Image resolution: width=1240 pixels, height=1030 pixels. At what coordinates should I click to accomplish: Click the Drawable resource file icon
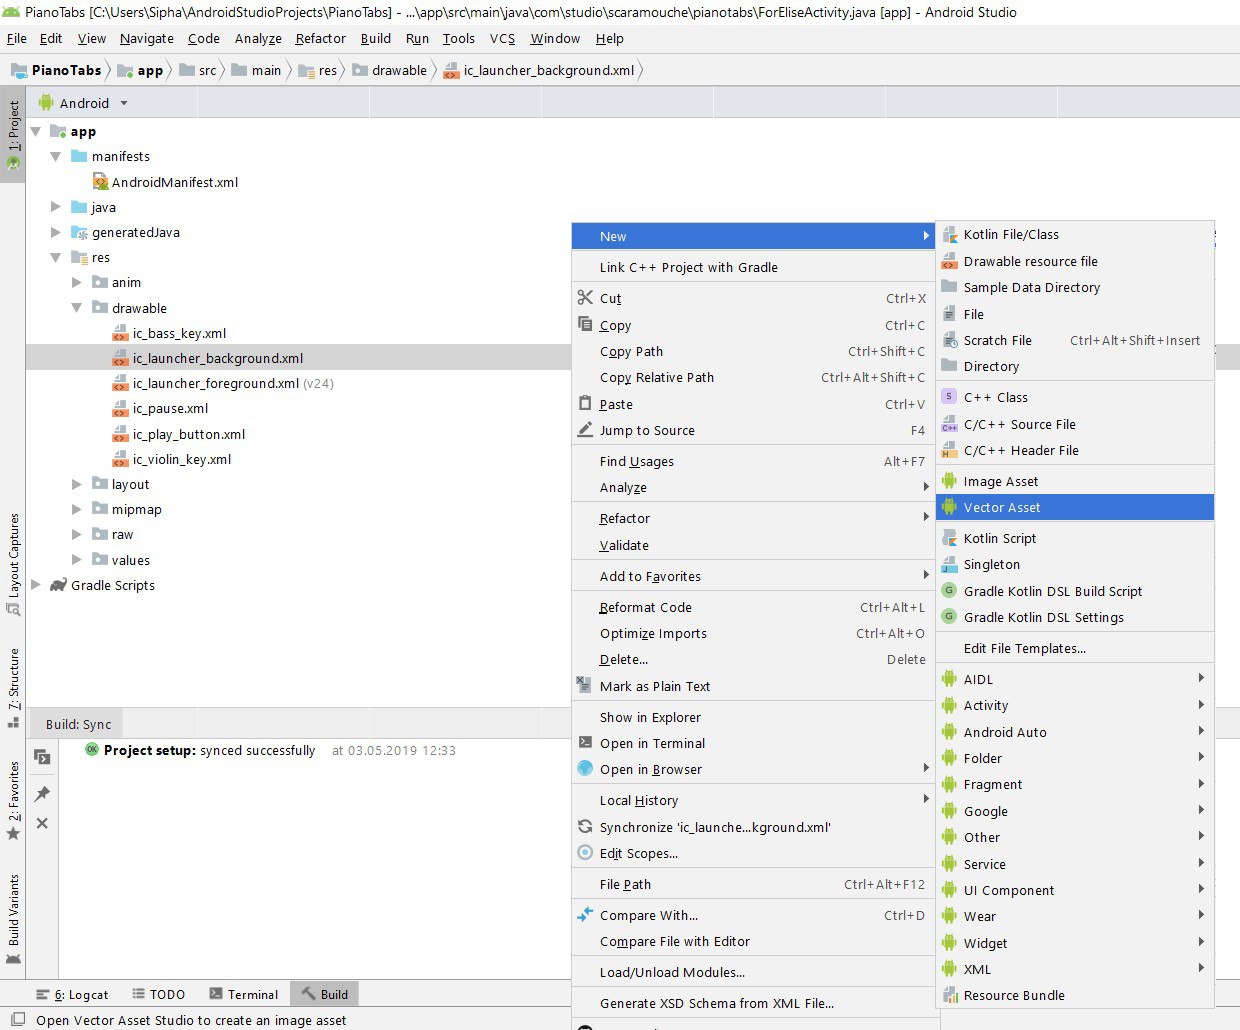click(949, 261)
